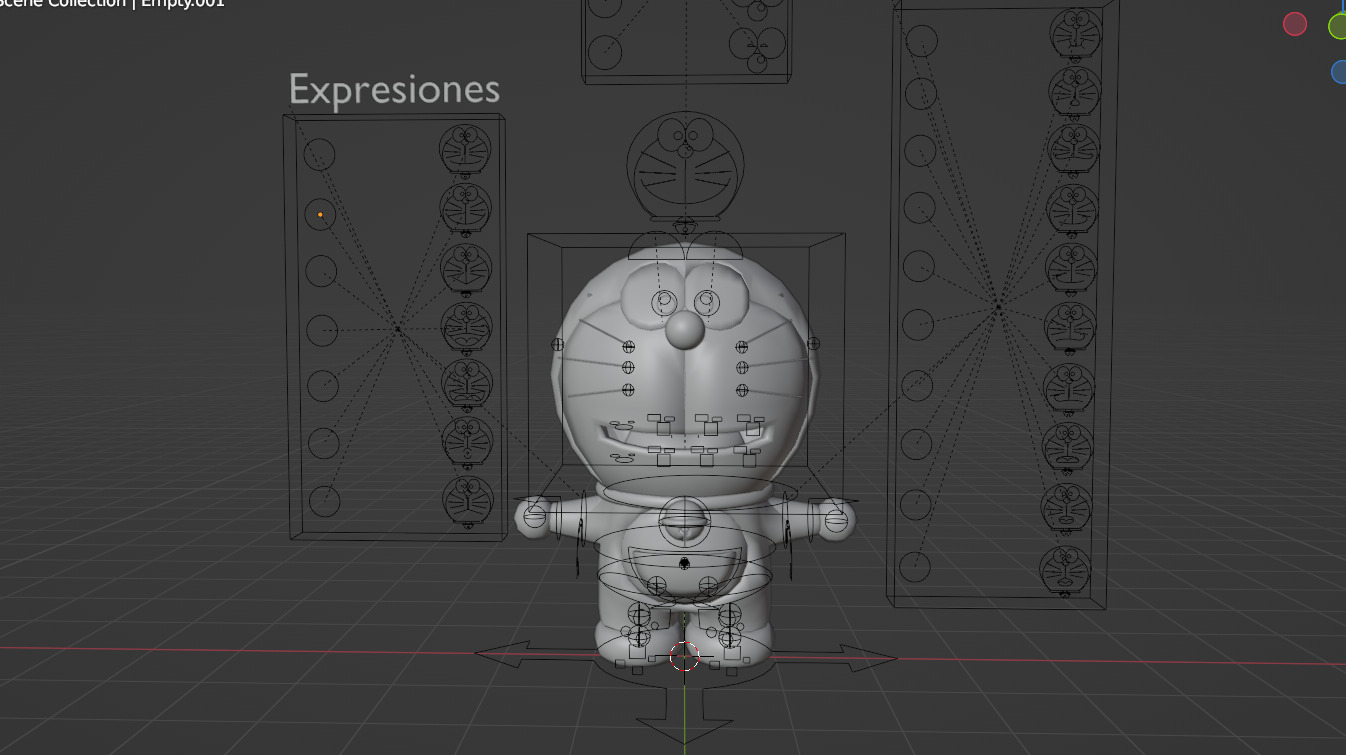Image resolution: width=1346 pixels, height=755 pixels.
Task: Select the left eye pupil control
Action: pyautogui.click(x=664, y=301)
